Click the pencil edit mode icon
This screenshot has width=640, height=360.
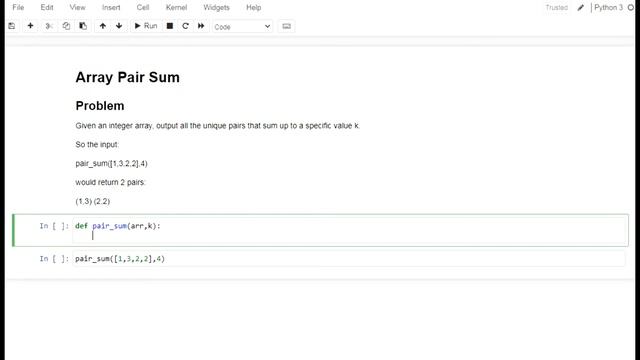(580, 7)
